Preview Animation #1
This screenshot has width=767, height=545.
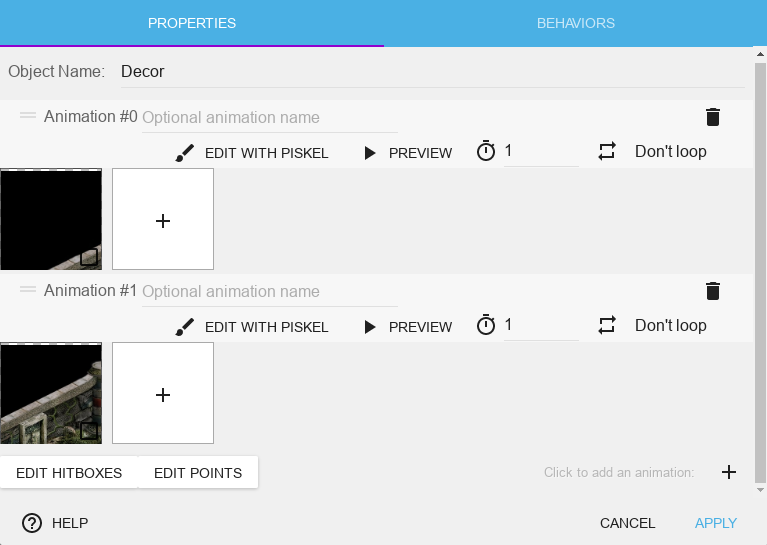click(x=408, y=327)
